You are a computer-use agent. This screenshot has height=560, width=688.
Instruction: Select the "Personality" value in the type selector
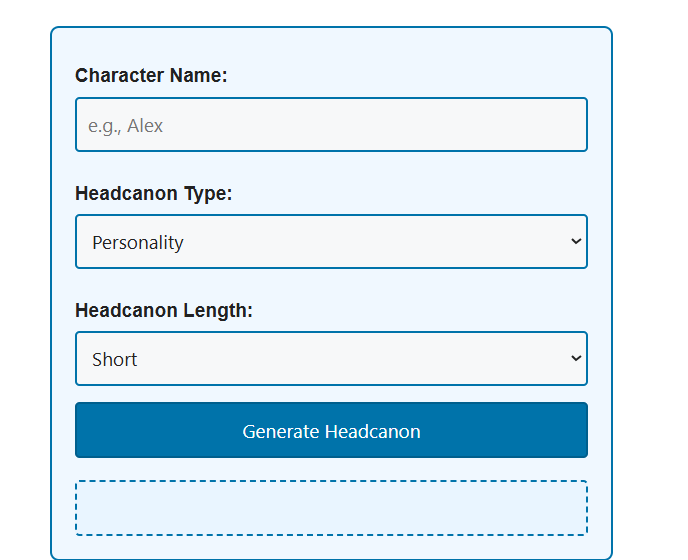[138, 242]
